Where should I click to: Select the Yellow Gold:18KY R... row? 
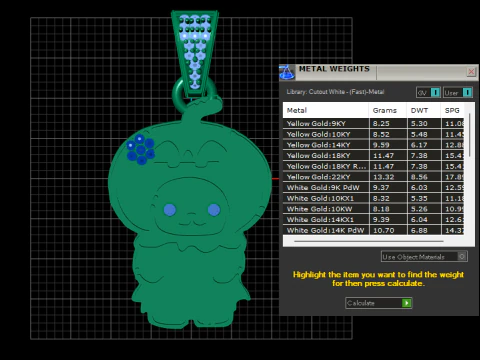373,166
